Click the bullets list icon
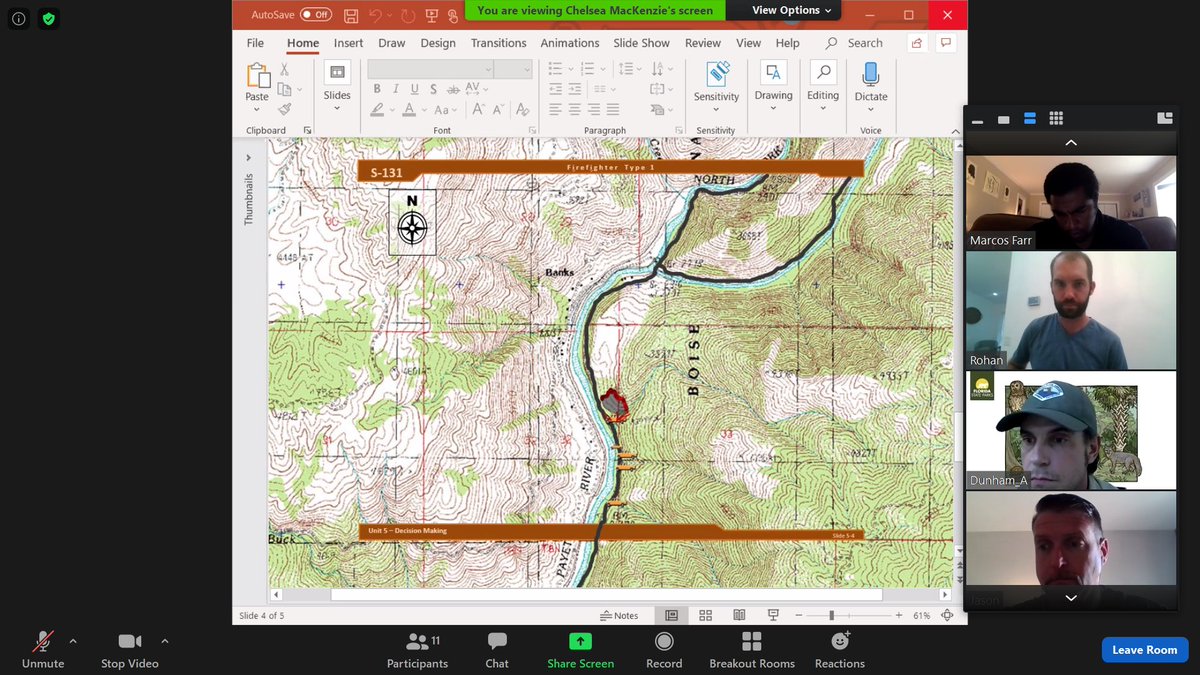This screenshot has height=675, width=1200. pos(554,69)
